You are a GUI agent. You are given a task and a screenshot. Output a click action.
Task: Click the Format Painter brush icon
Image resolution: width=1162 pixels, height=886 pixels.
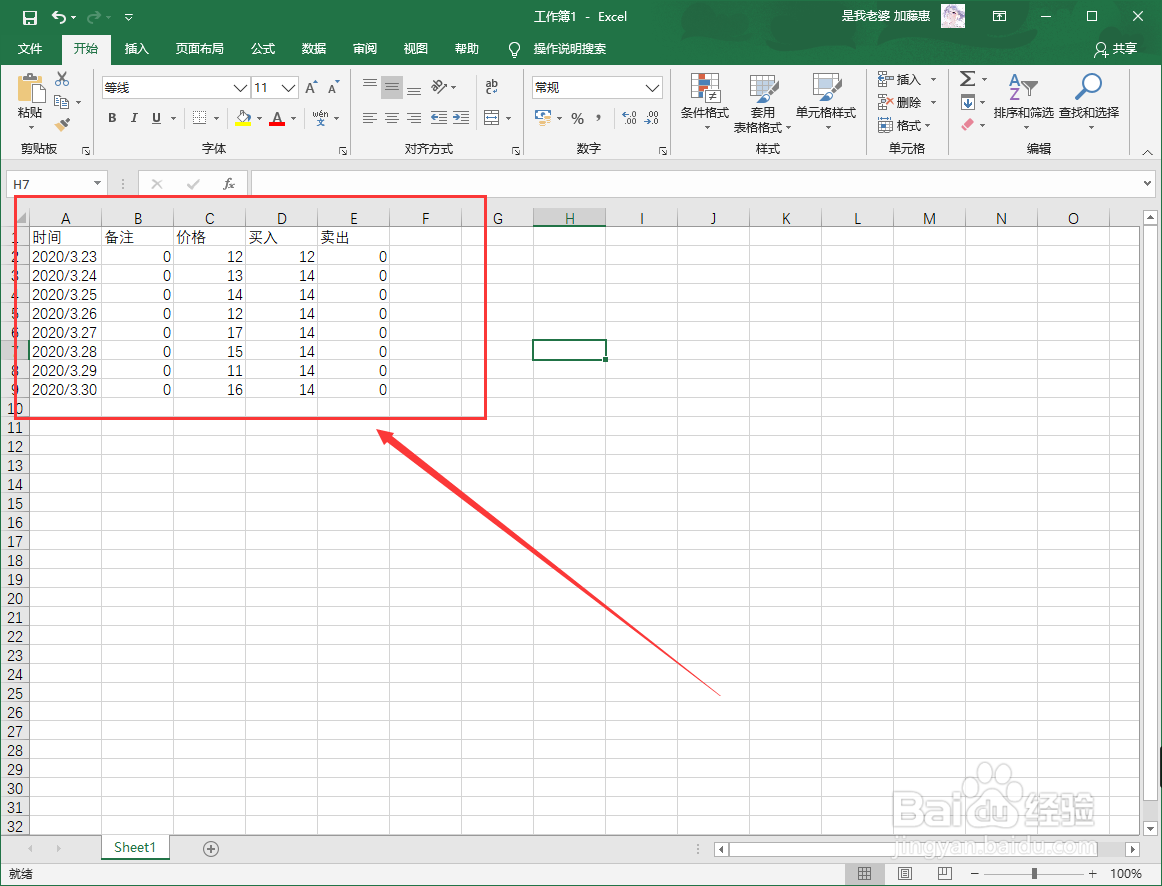62,125
